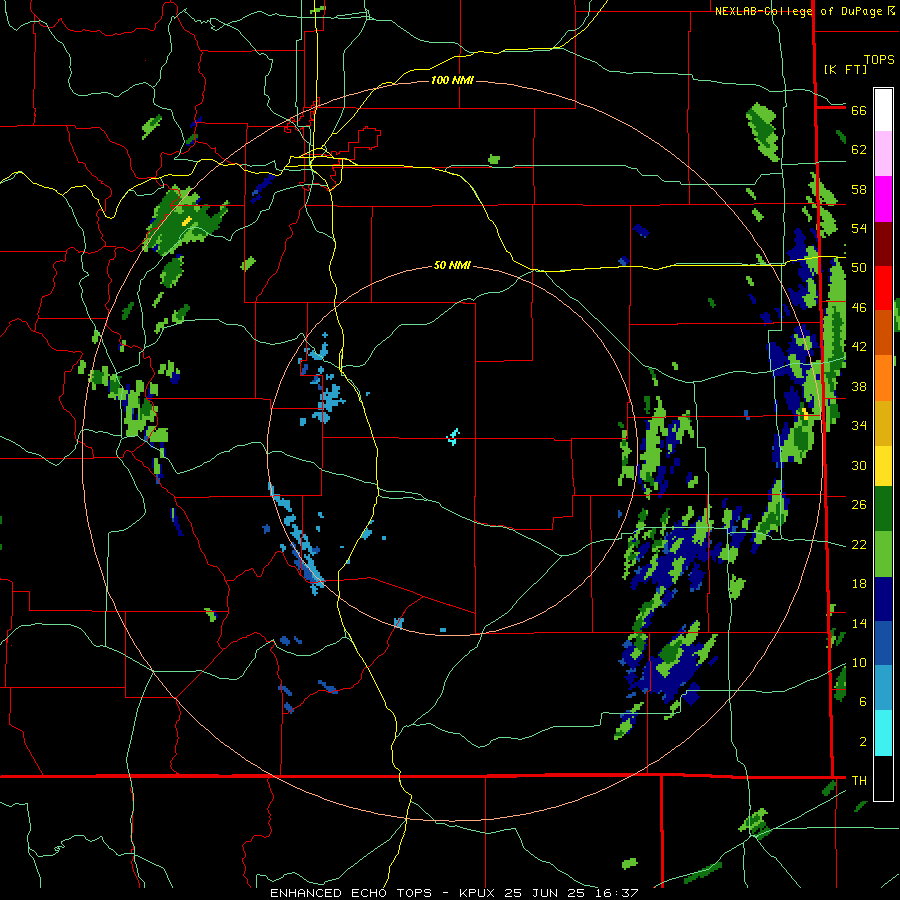This screenshot has height=900, width=900.
Task: Click the legend value 34
Action: coord(859,426)
